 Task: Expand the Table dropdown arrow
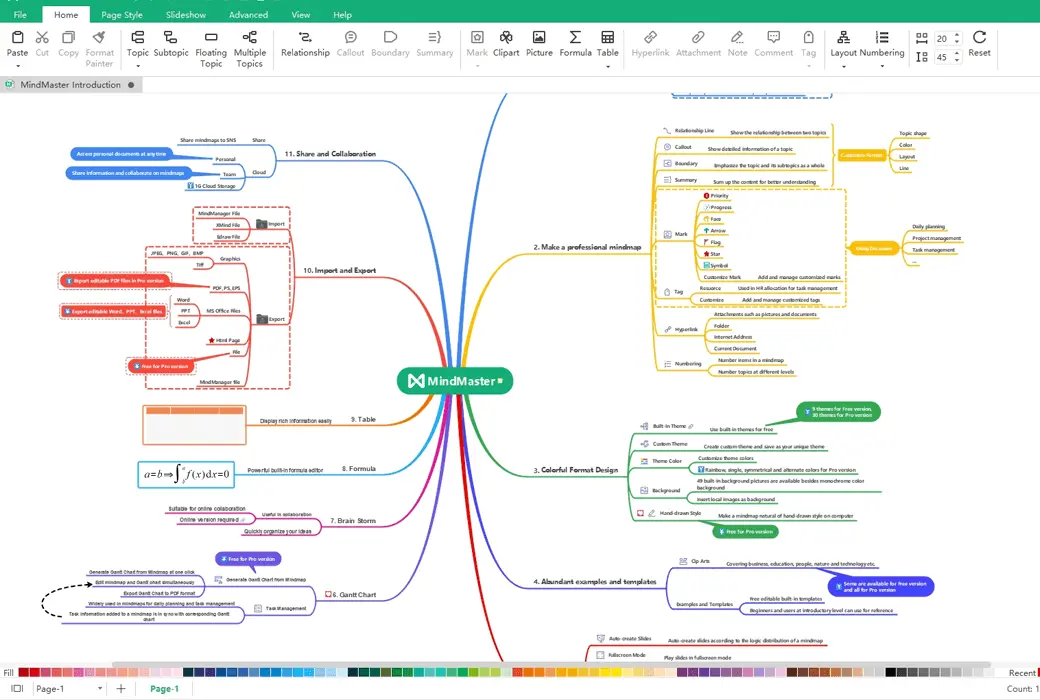tap(608, 66)
